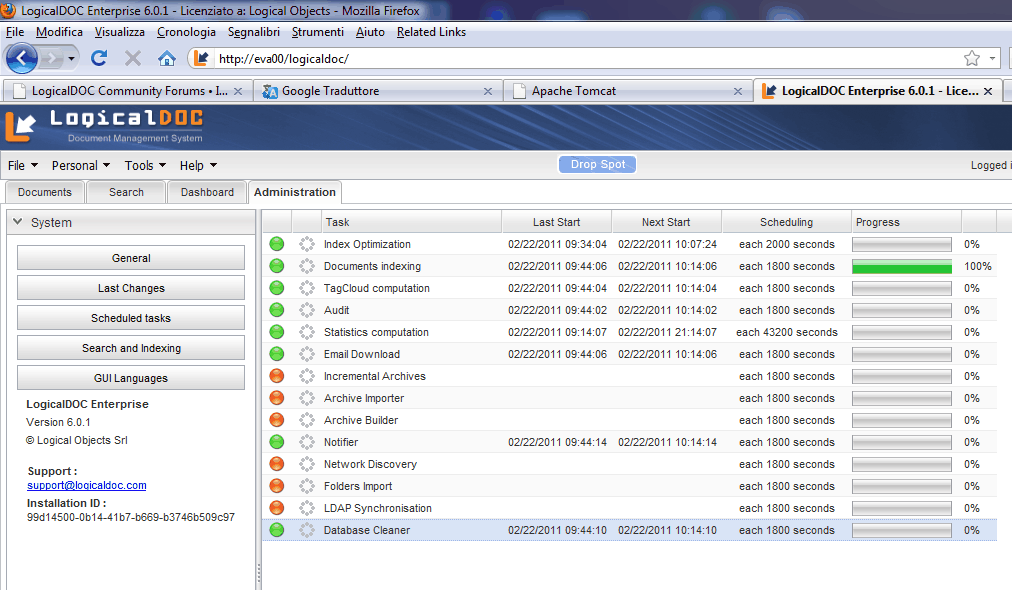This screenshot has width=1012, height=590.
Task: Click the GUI Languages button
Action: 131,378
